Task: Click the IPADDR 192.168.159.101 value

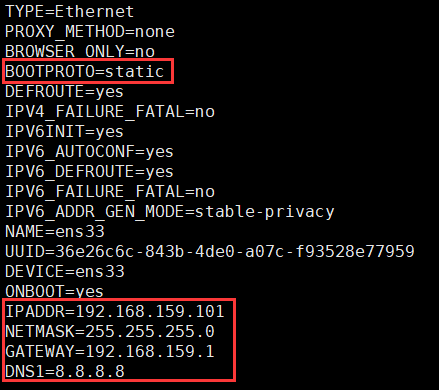Action: point(150,311)
